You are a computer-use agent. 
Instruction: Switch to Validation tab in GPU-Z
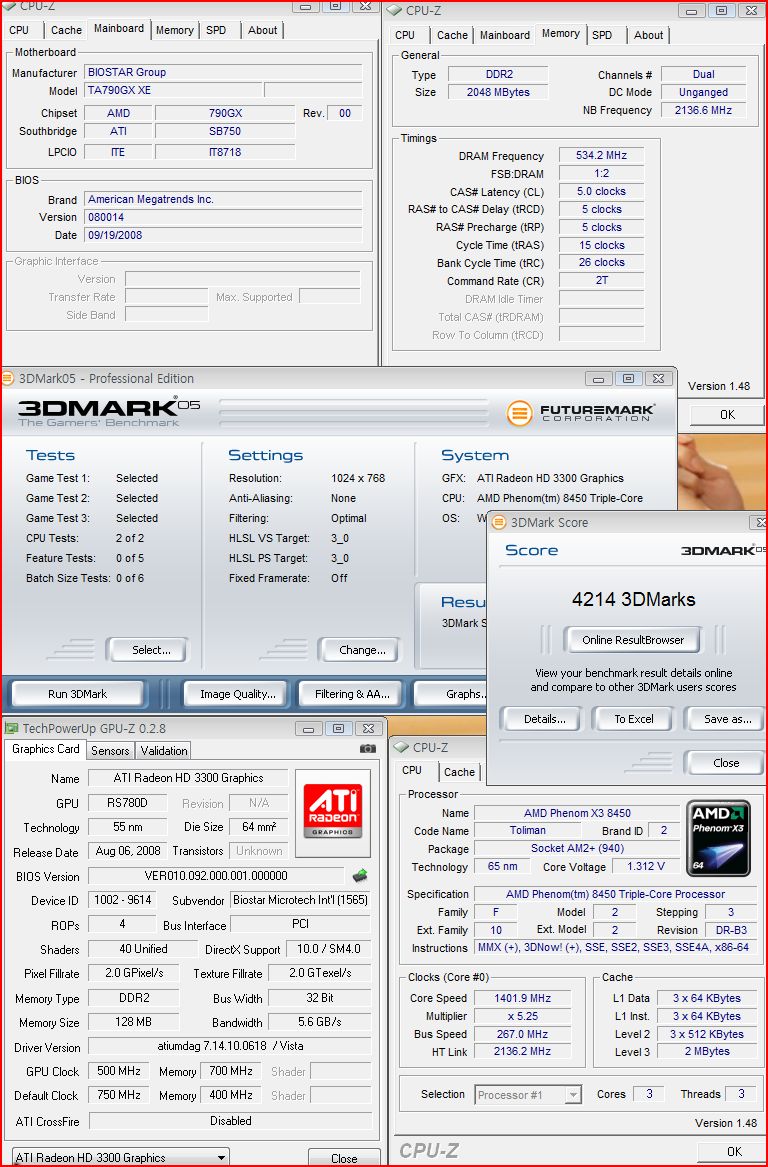click(x=164, y=751)
